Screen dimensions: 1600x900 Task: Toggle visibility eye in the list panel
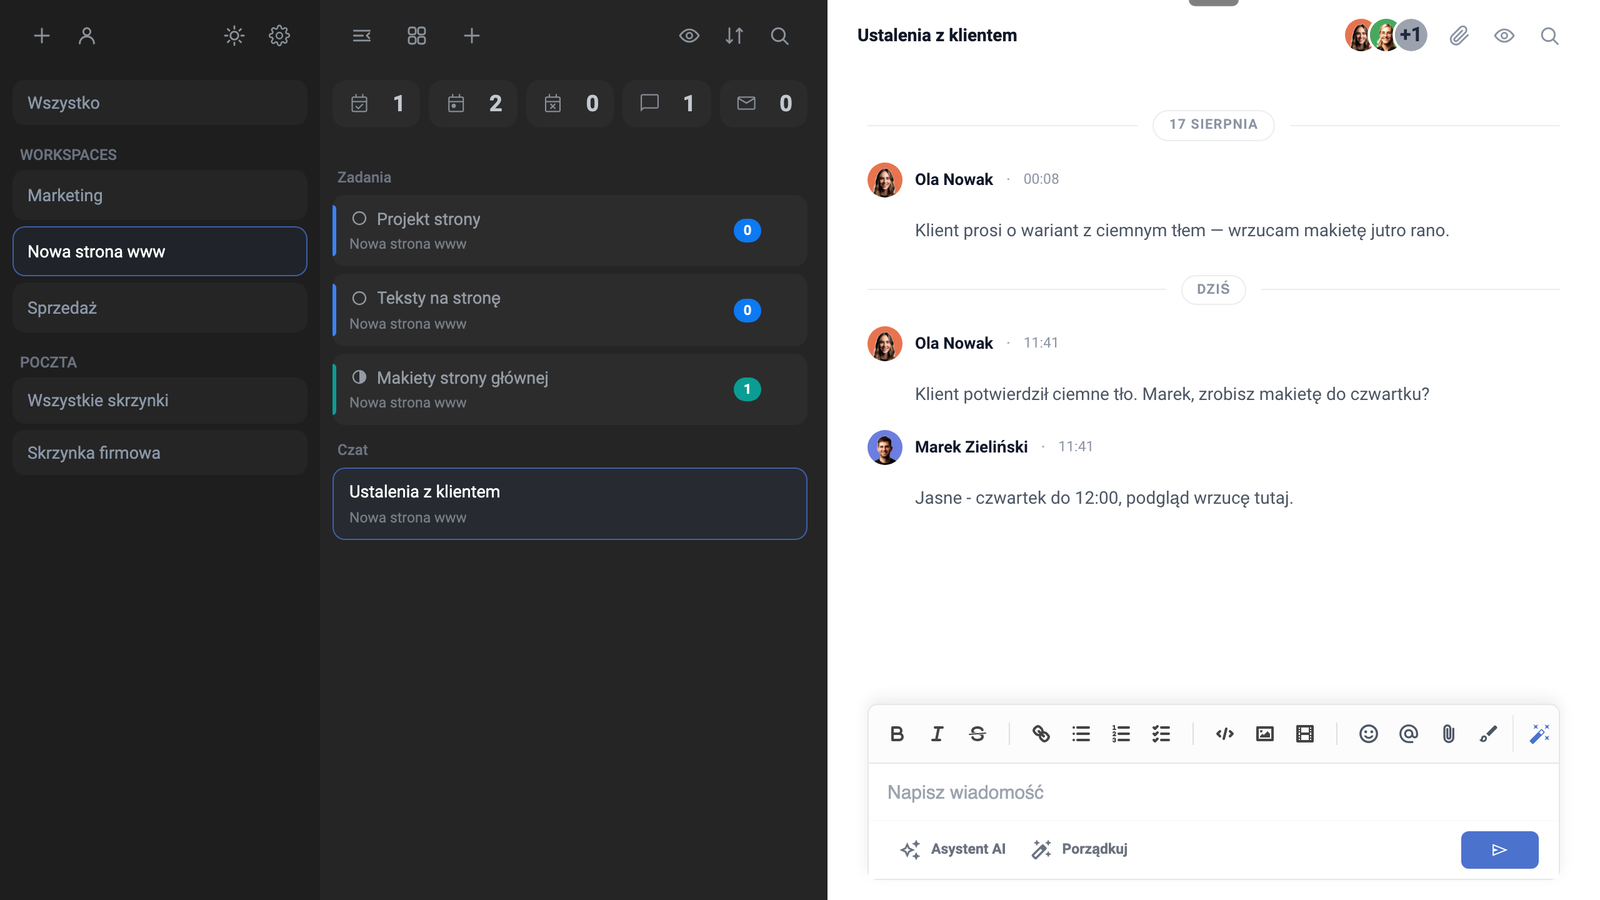[x=689, y=36]
